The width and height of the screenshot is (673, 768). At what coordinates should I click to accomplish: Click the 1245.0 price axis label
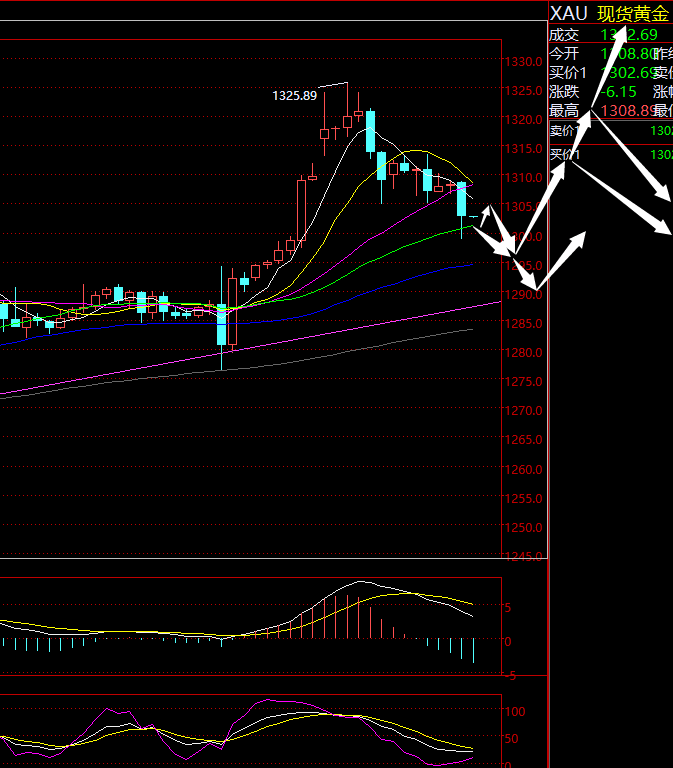point(524,556)
